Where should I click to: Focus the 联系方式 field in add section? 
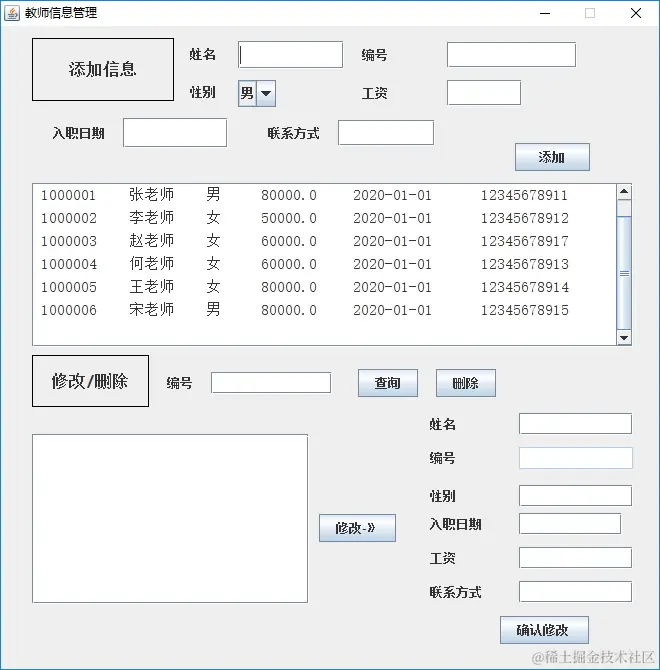point(386,132)
